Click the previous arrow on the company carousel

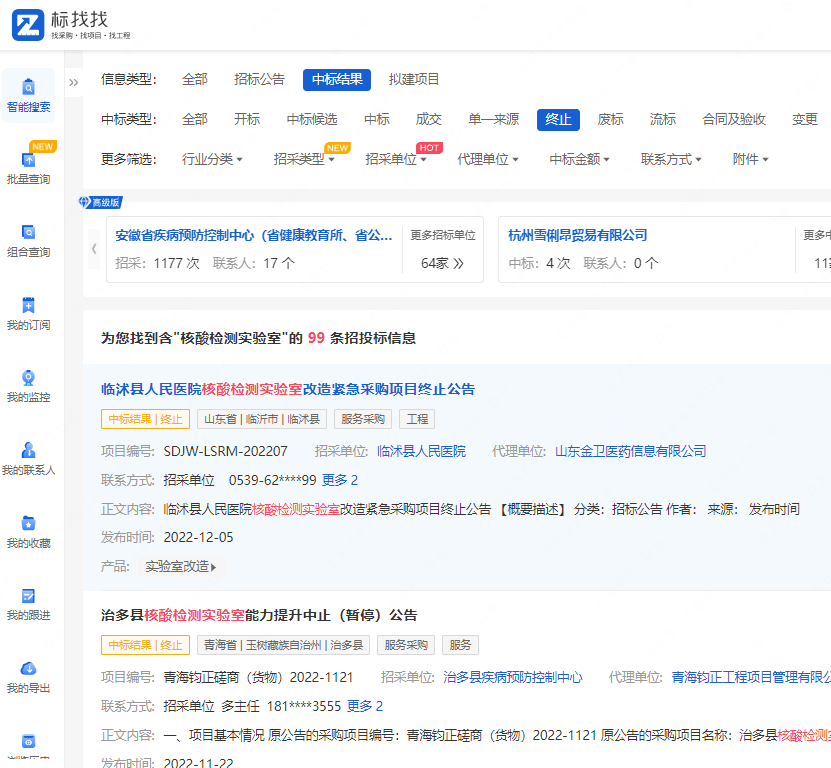click(x=94, y=249)
